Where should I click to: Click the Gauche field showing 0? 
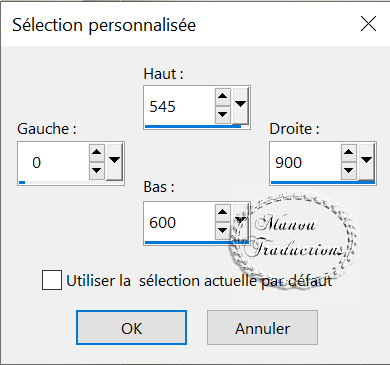pos(54,162)
